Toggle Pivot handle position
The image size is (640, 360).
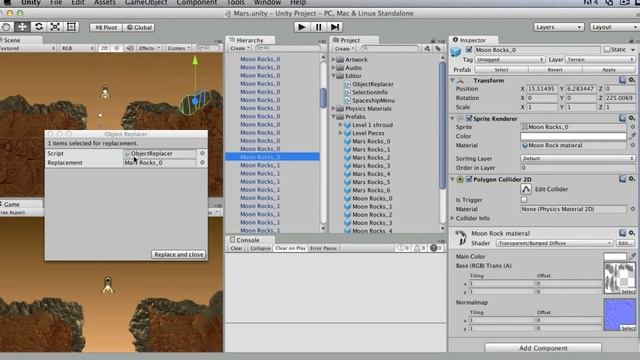point(106,27)
